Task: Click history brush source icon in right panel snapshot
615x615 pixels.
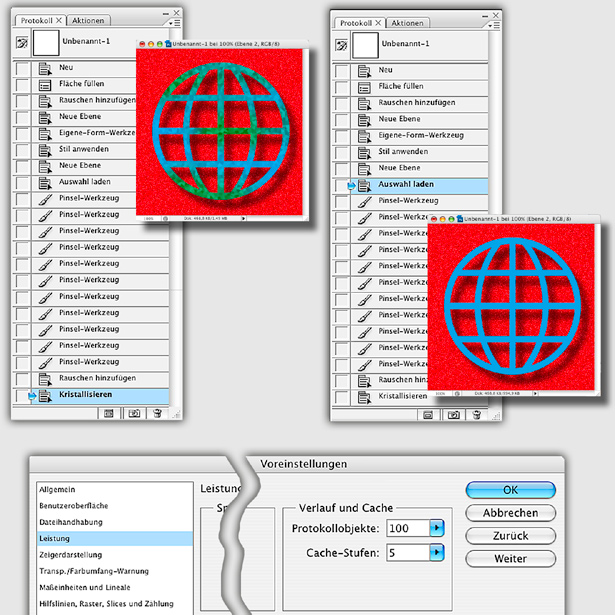Action: point(341,45)
